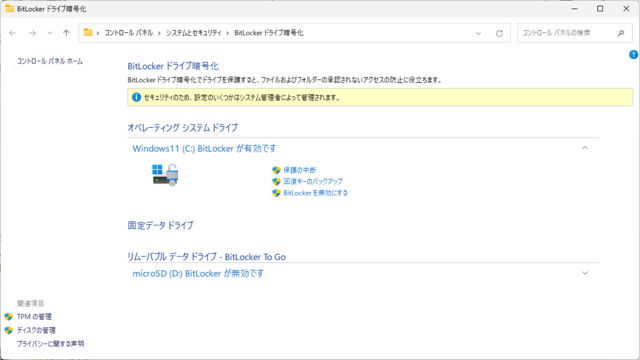This screenshot has height=360, width=640.
Task: Click the C drive lock icon
Action: 166,175
